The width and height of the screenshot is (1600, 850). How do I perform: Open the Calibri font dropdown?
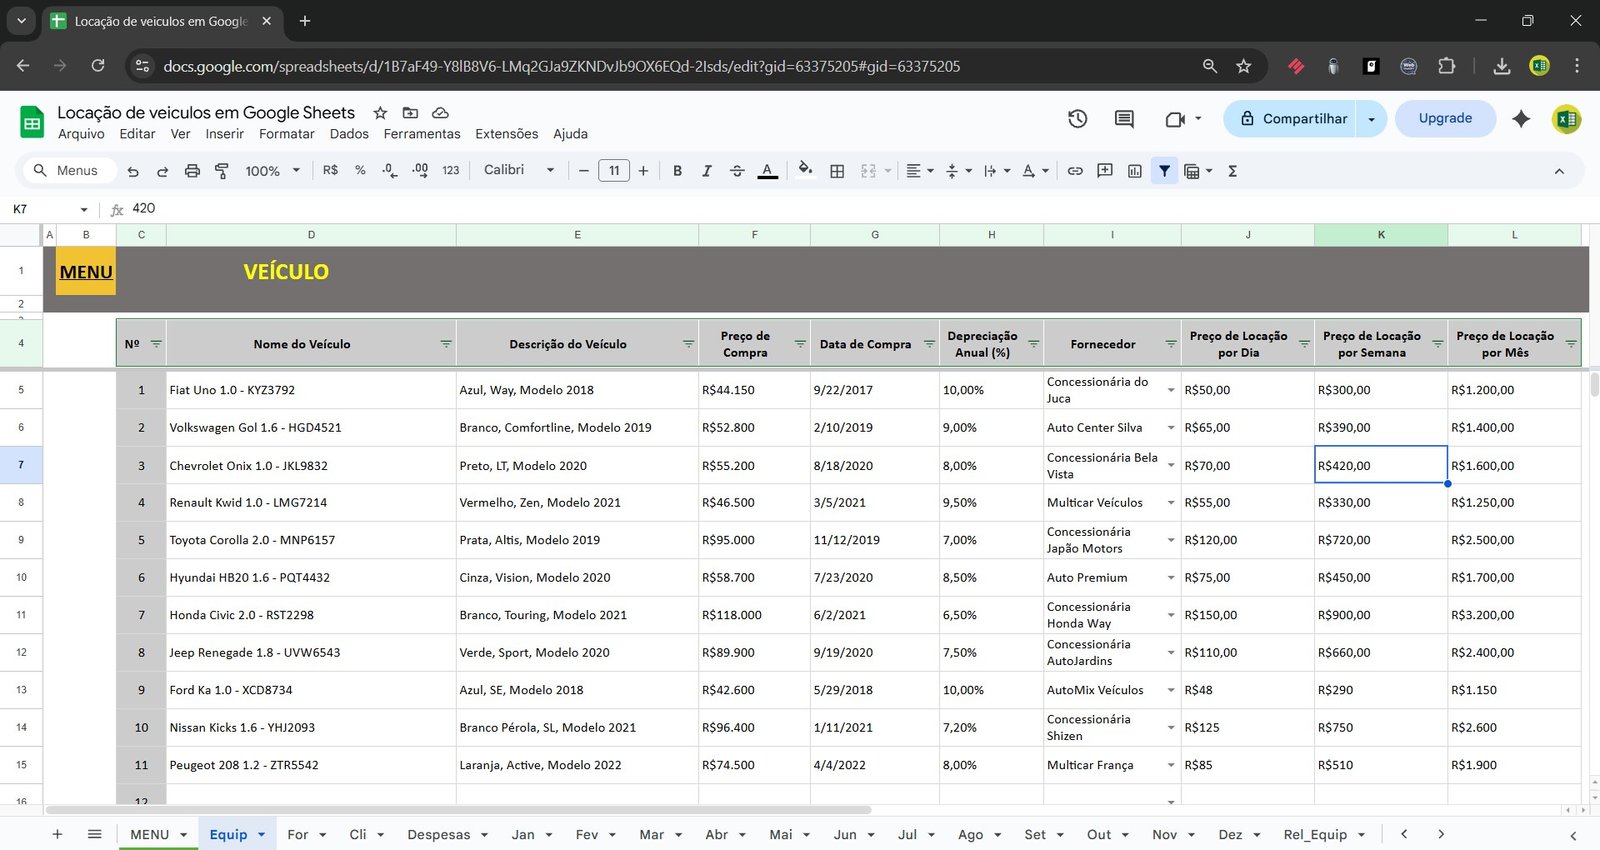518,170
